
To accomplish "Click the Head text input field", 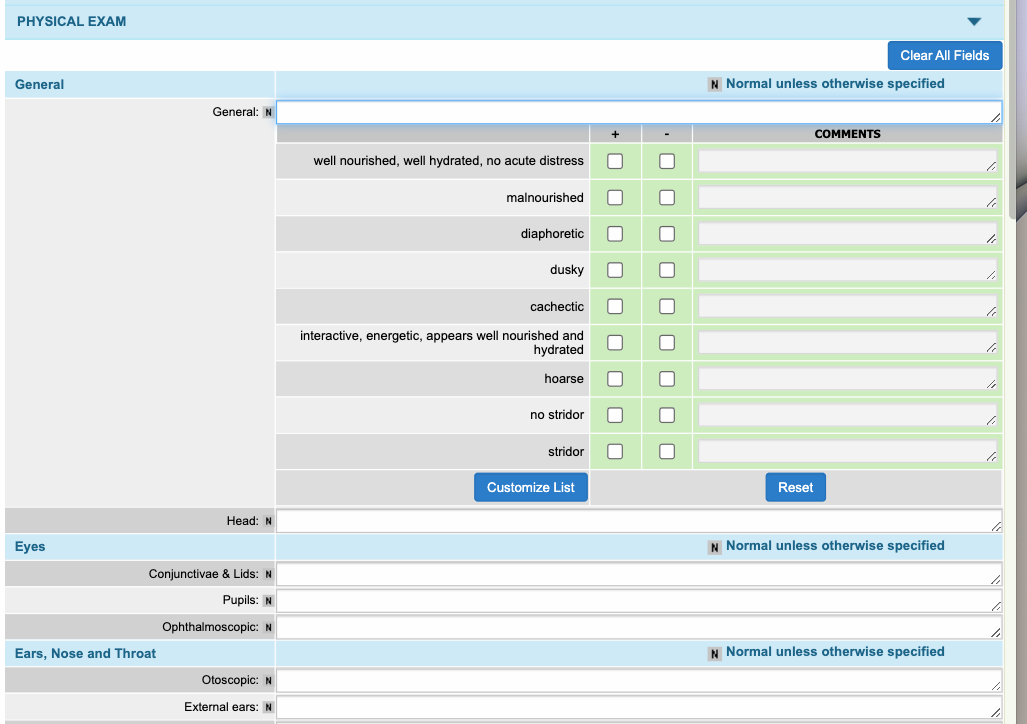I will coord(637,521).
